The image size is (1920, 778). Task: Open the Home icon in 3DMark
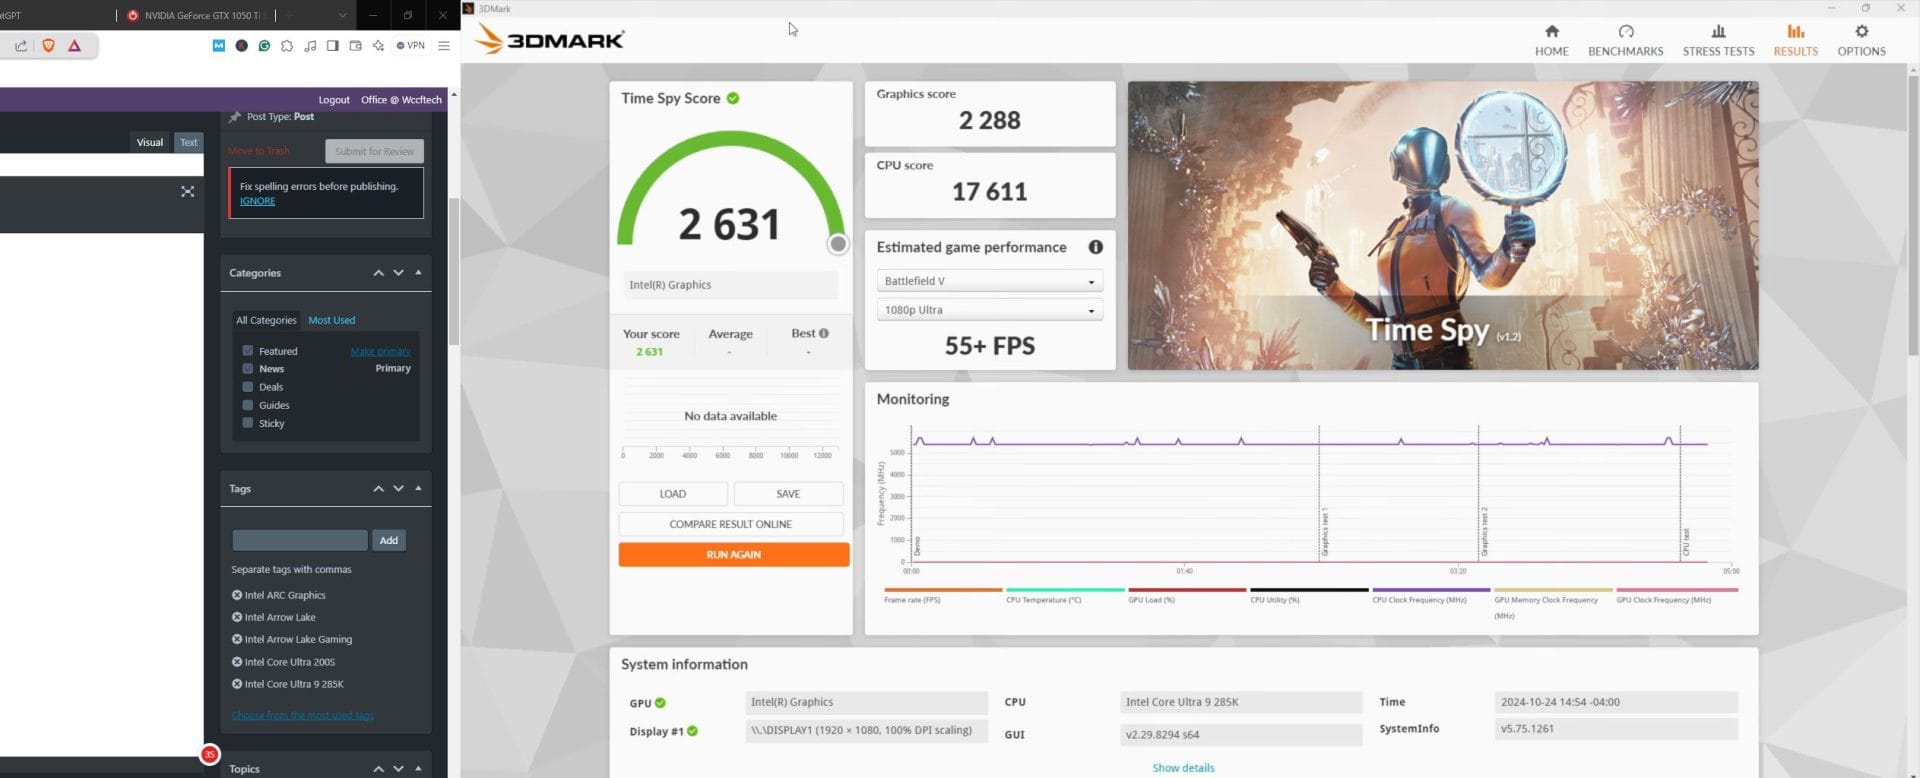coord(1551,32)
